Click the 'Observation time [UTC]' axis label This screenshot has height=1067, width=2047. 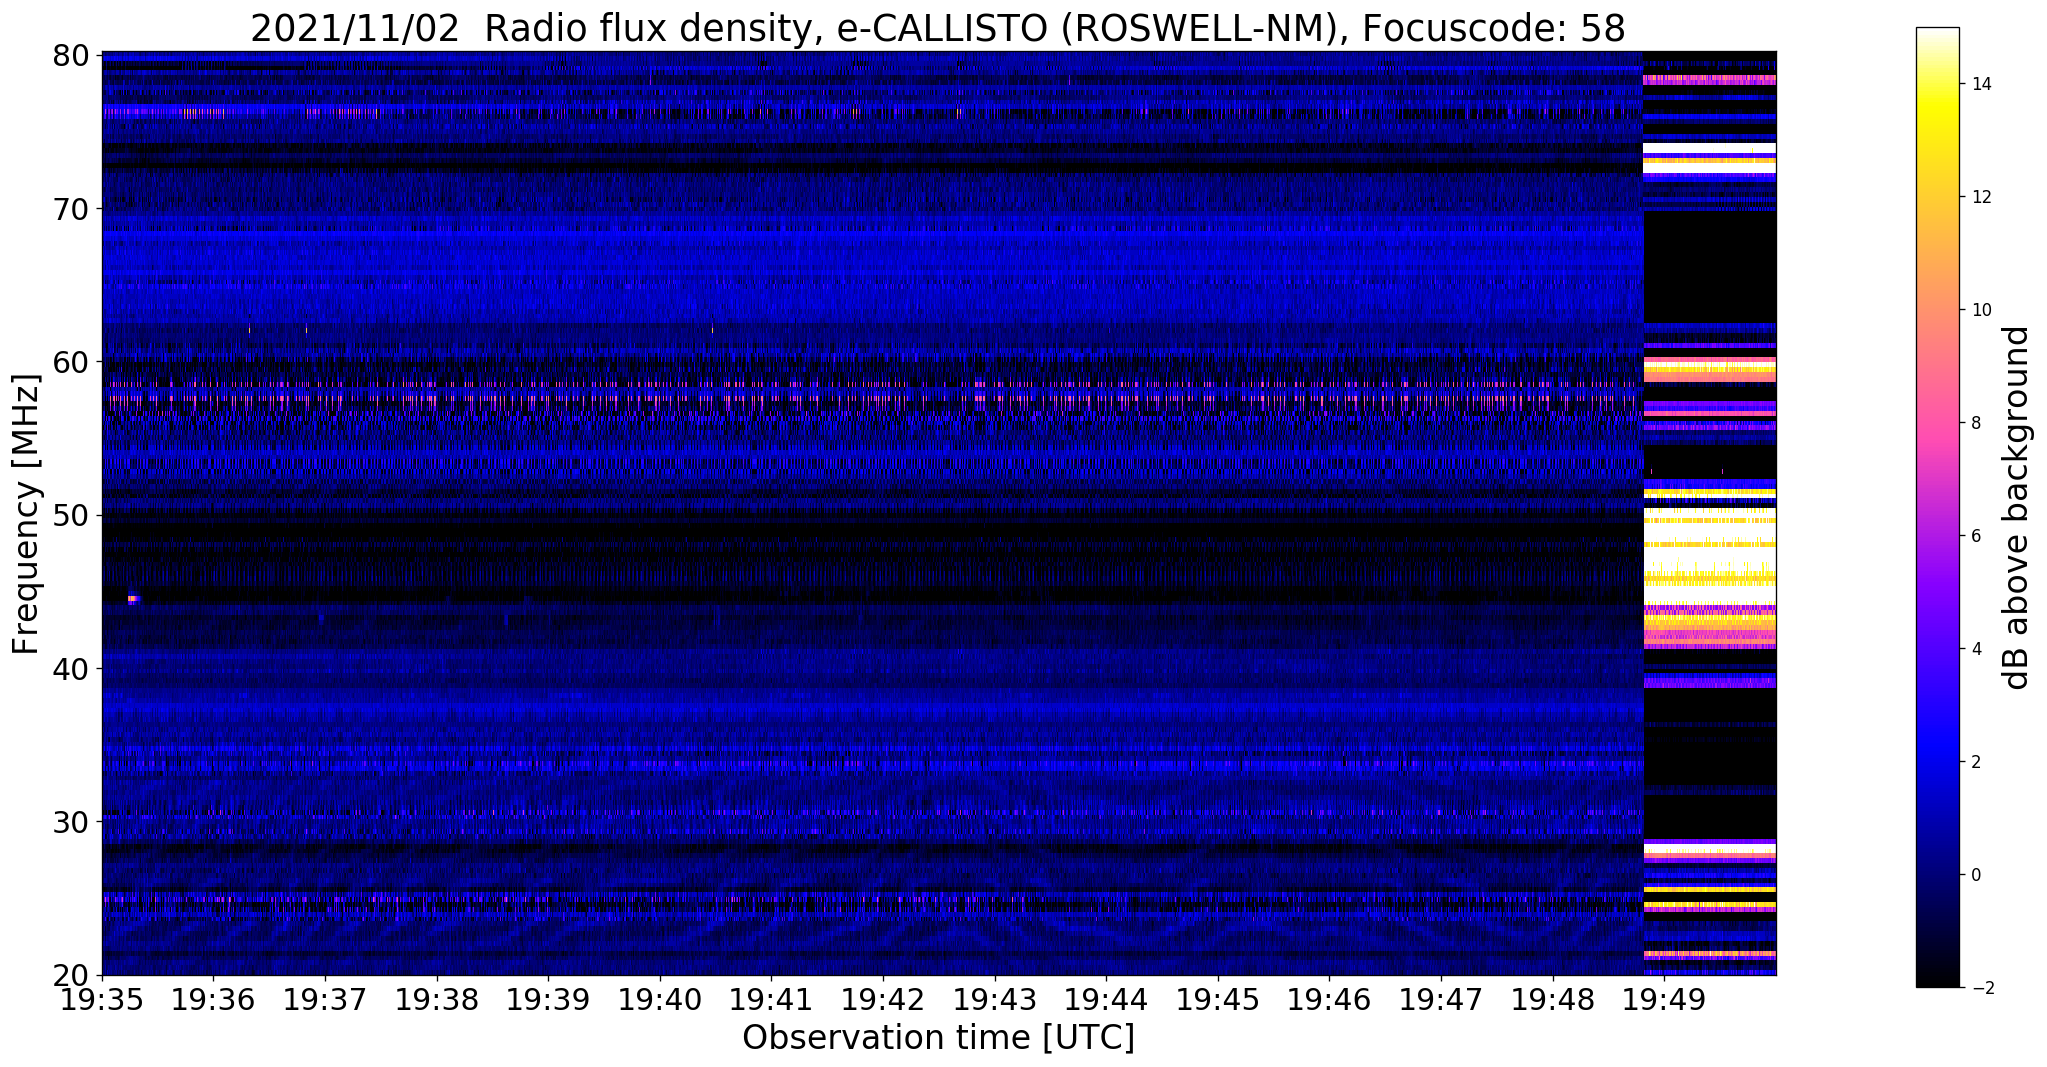pos(938,1037)
